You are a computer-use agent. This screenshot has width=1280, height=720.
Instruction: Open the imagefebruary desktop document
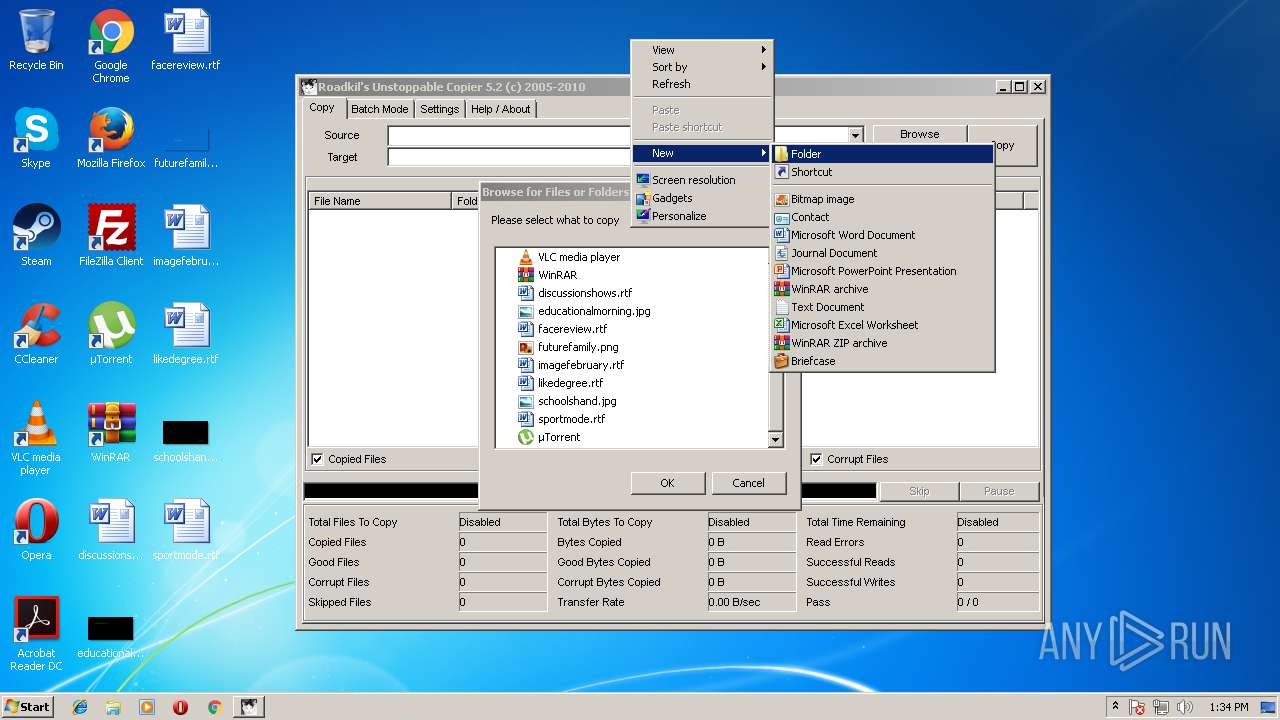(186, 237)
